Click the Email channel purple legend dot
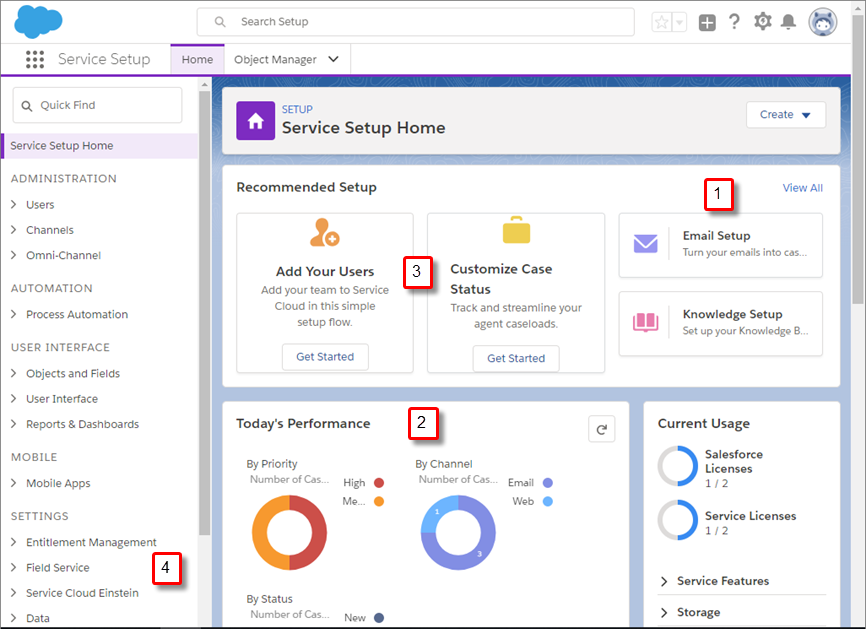The image size is (866, 629). pyautogui.click(x=548, y=483)
